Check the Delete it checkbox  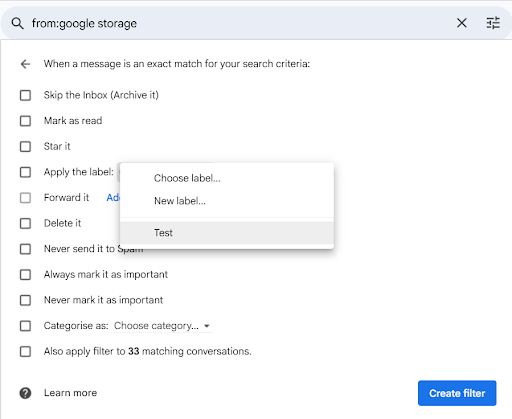(25, 223)
